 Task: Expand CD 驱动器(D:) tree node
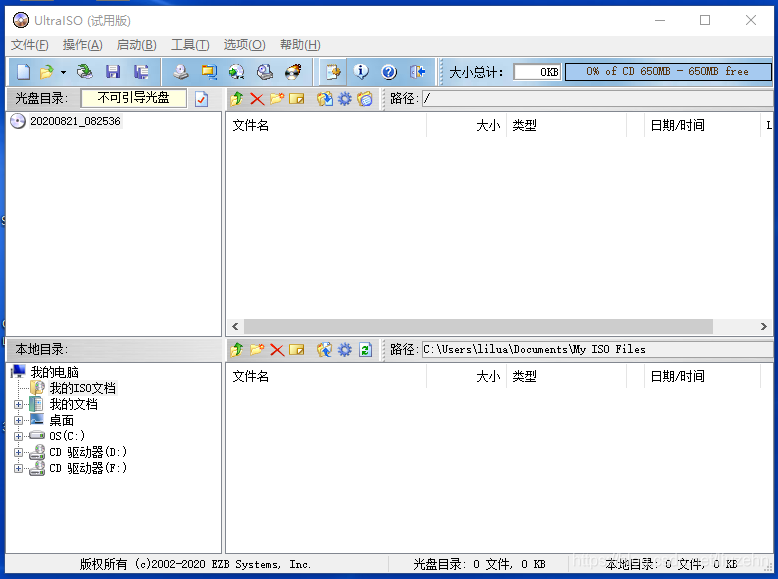pyautogui.click(x=18, y=453)
